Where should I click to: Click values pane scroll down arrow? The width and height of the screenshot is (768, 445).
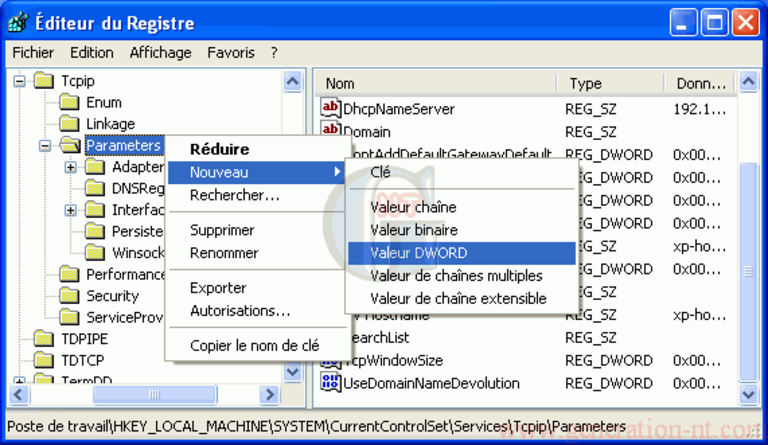pyautogui.click(x=748, y=395)
